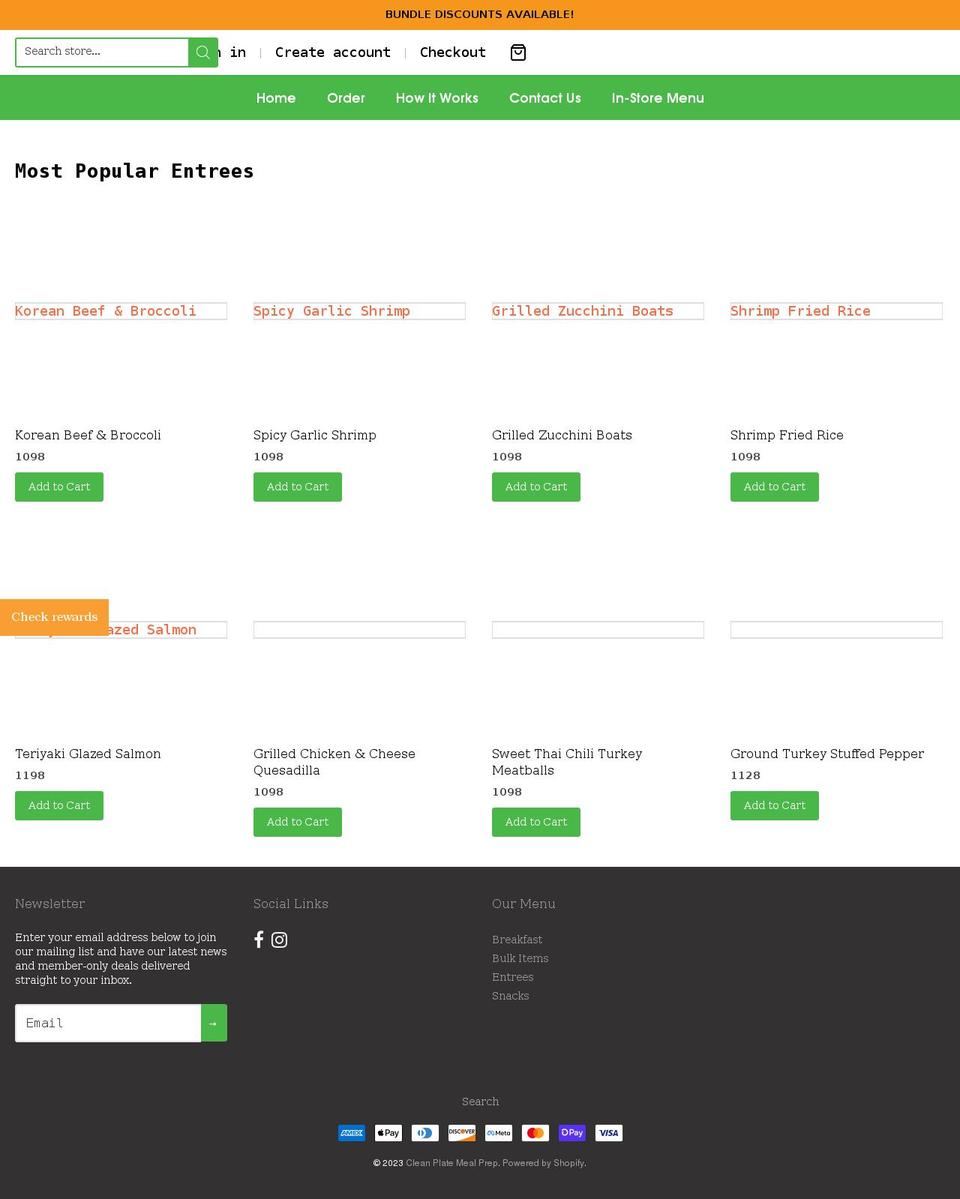Open the In-Store Menu item

pyautogui.click(x=658, y=98)
